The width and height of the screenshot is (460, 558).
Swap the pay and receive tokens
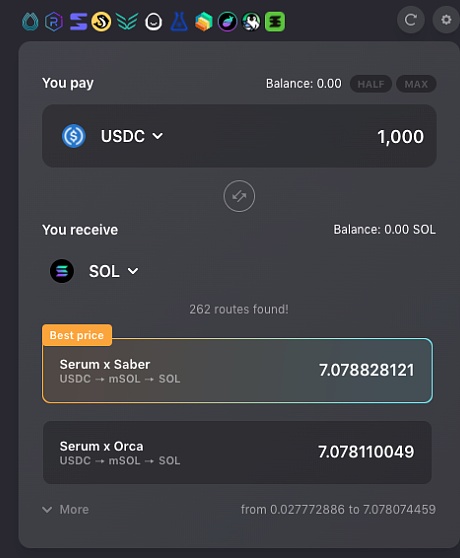239,196
